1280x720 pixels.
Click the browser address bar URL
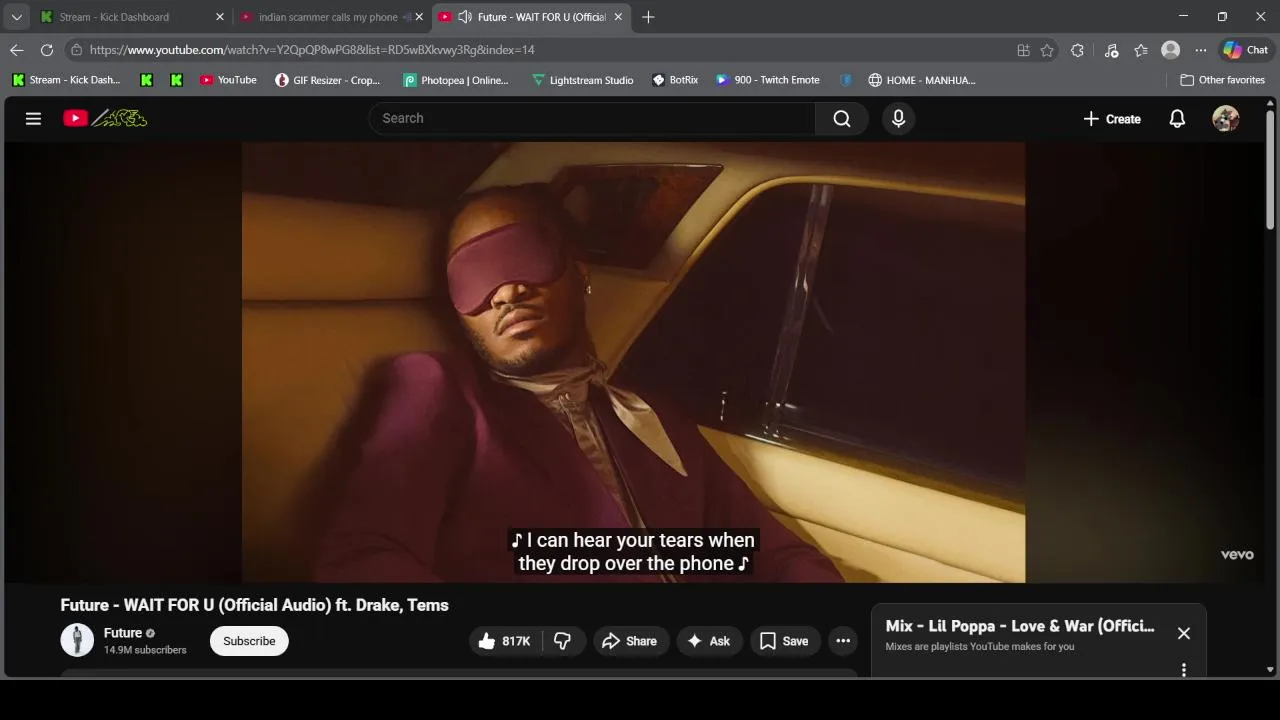pos(312,50)
